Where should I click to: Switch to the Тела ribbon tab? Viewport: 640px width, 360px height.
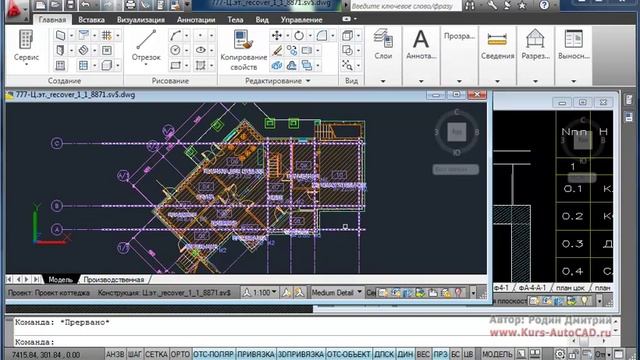point(235,20)
